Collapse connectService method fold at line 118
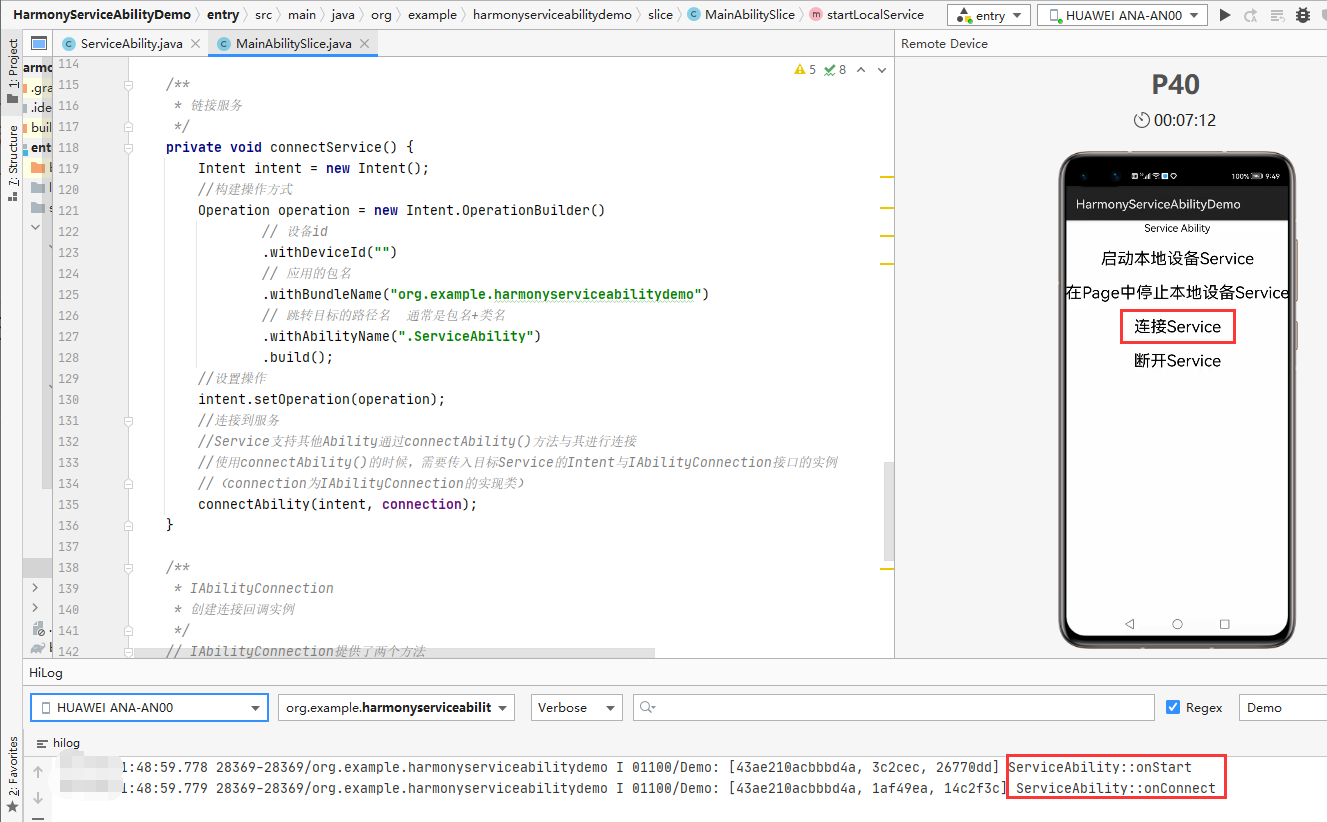Image resolution: width=1327 pixels, height=822 pixels. point(128,148)
